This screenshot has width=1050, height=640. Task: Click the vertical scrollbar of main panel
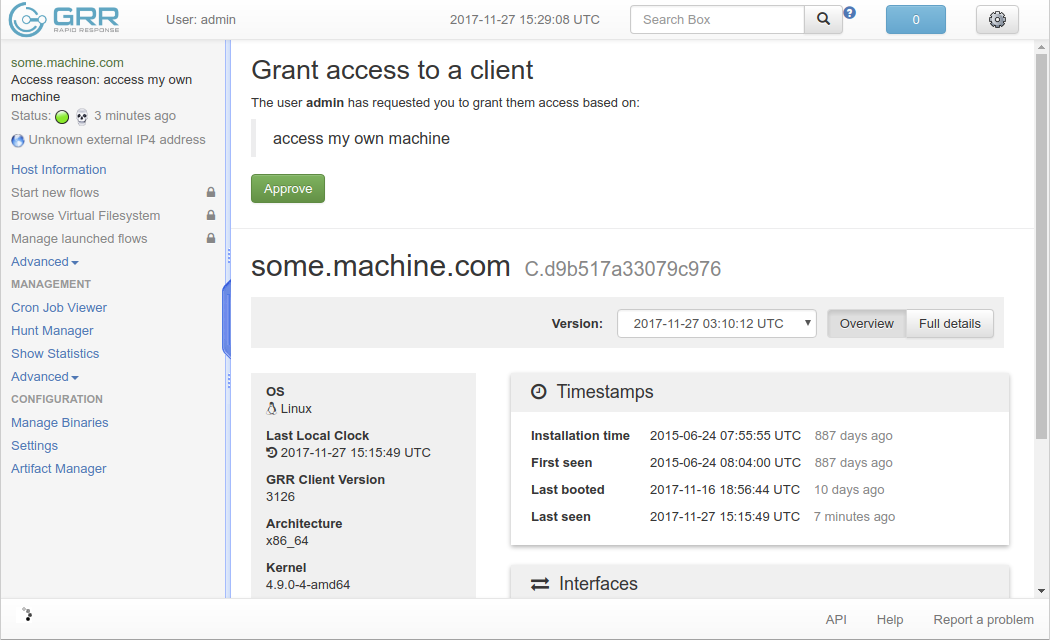(x=1041, y=246)
